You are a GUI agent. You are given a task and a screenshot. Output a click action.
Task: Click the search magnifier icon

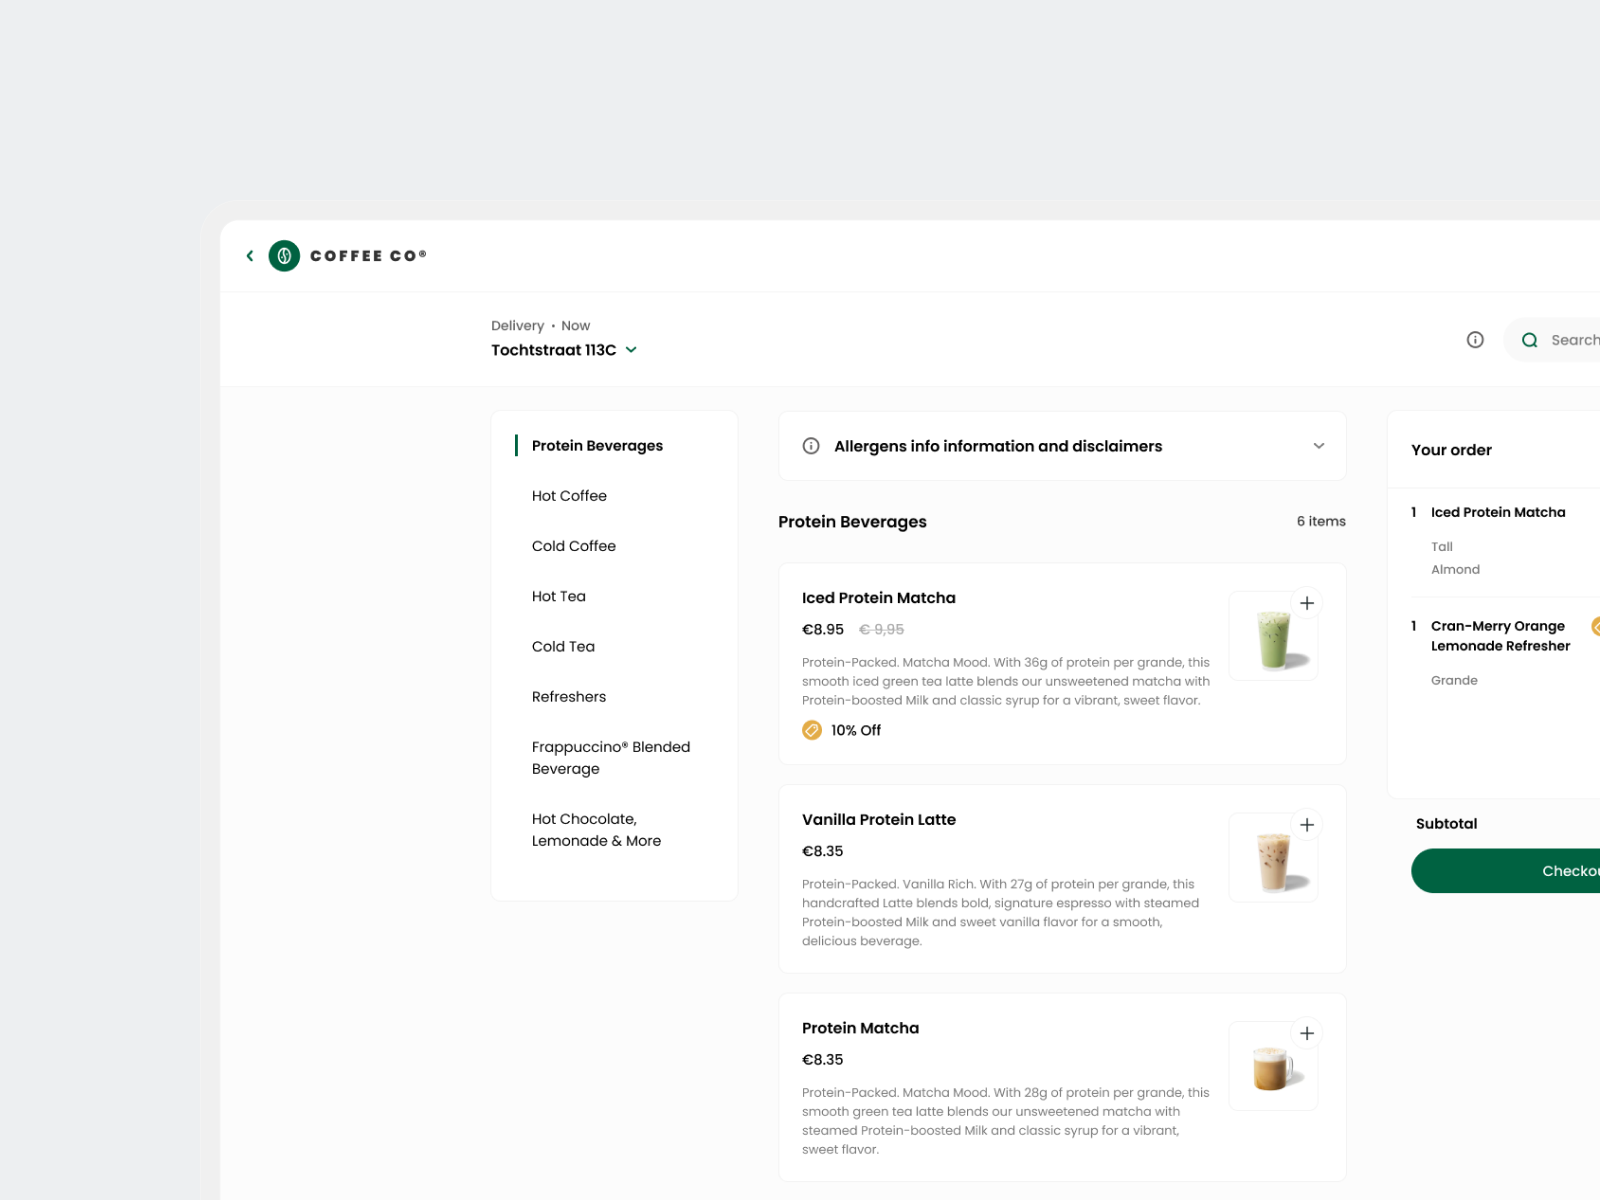[1529, 339]
